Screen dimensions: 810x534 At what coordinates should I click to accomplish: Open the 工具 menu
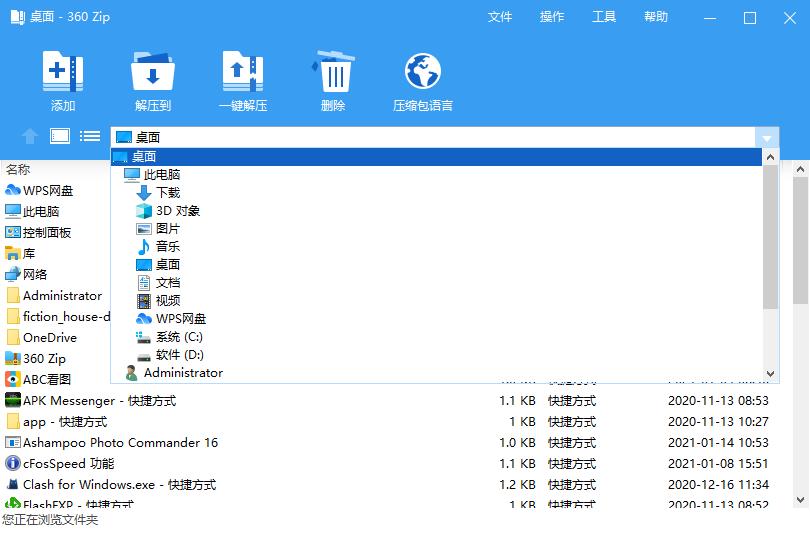(604, 17)
